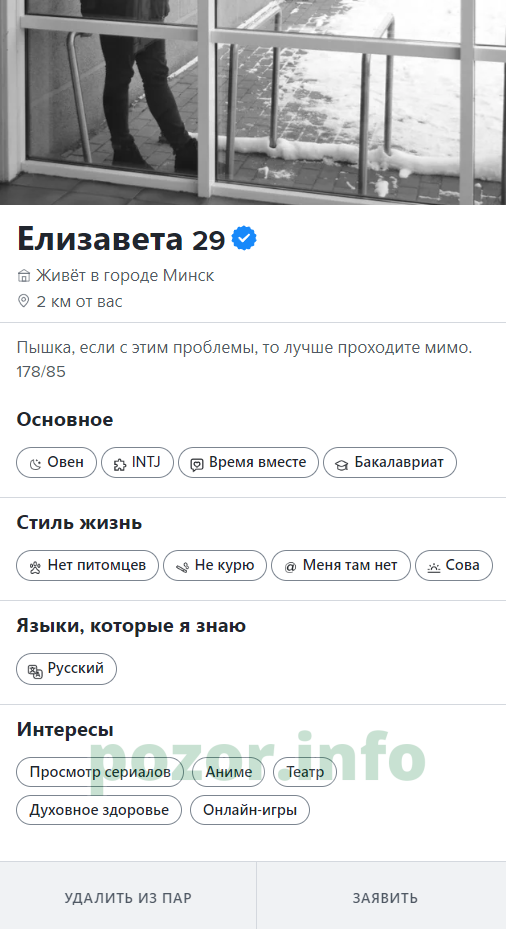Screen dimensions: 506x929
Task: Select the Театр interest tag
Action: 305,772
